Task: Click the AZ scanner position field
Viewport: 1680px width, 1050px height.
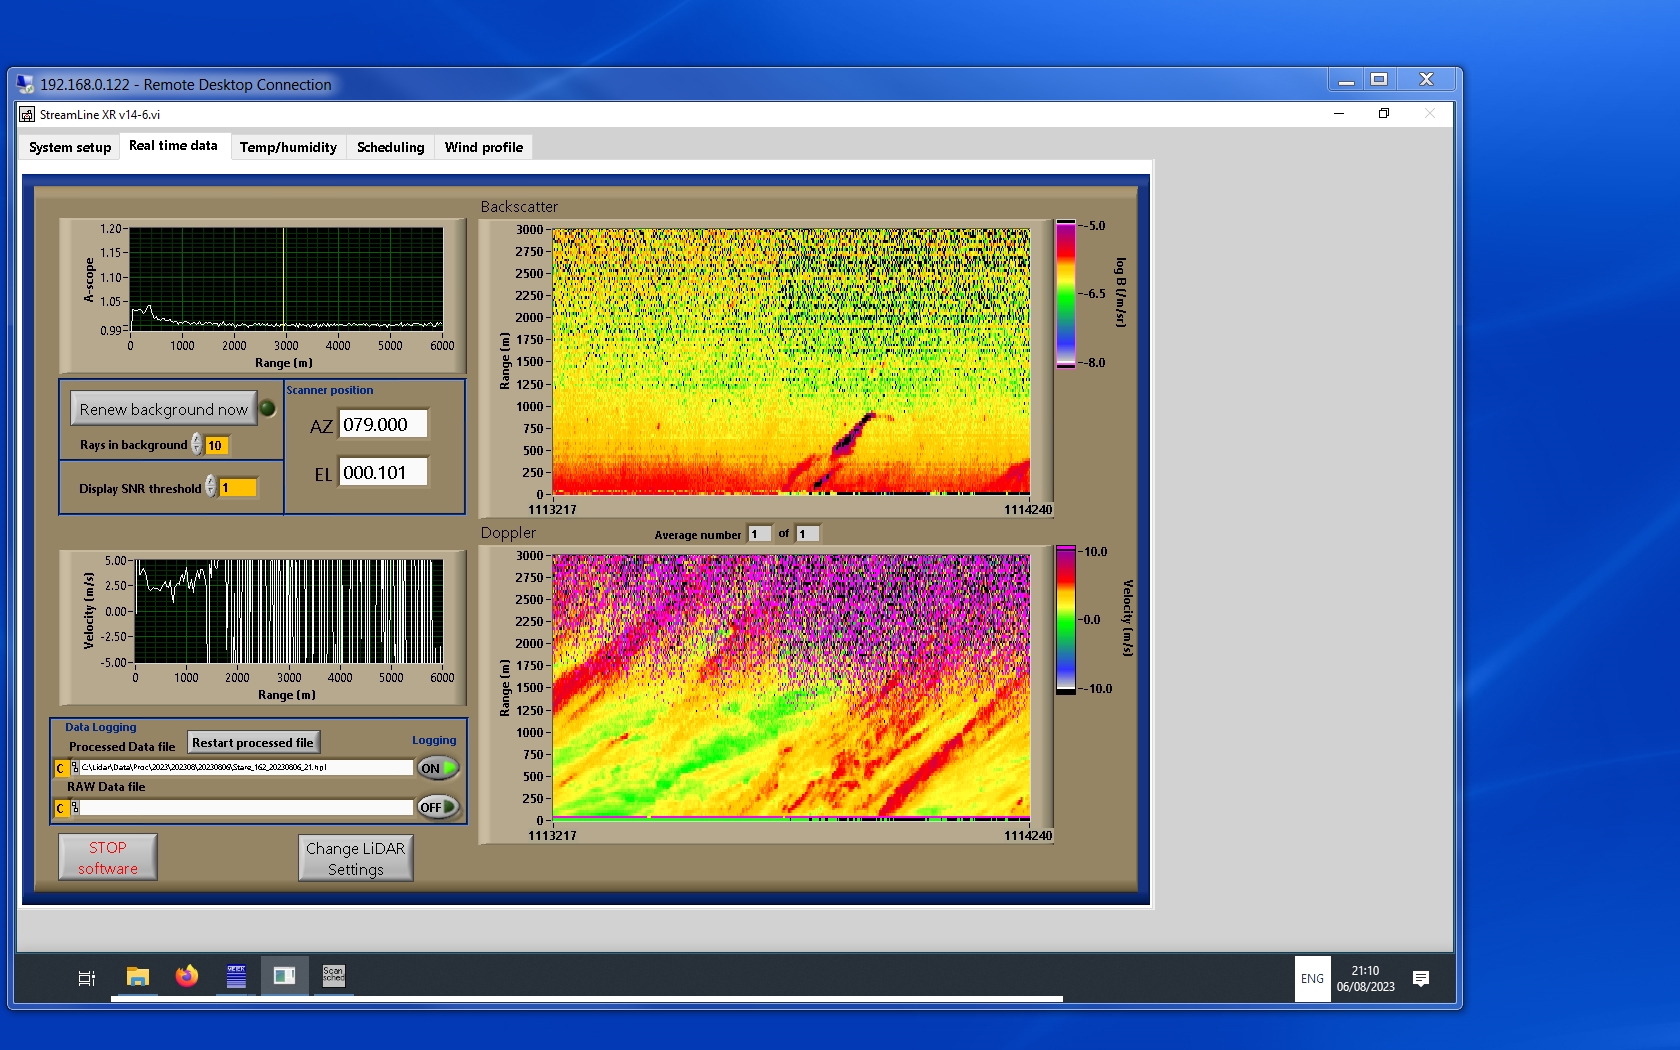Action: (383, 424)
